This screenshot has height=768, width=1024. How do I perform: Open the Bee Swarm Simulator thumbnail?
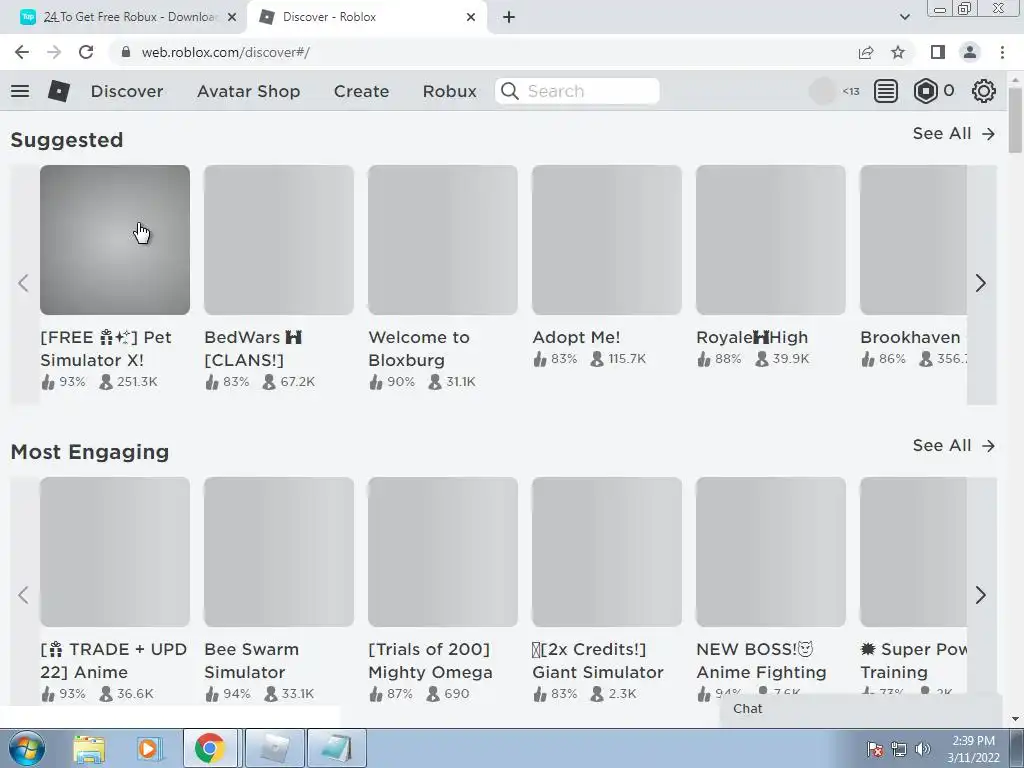279,552
